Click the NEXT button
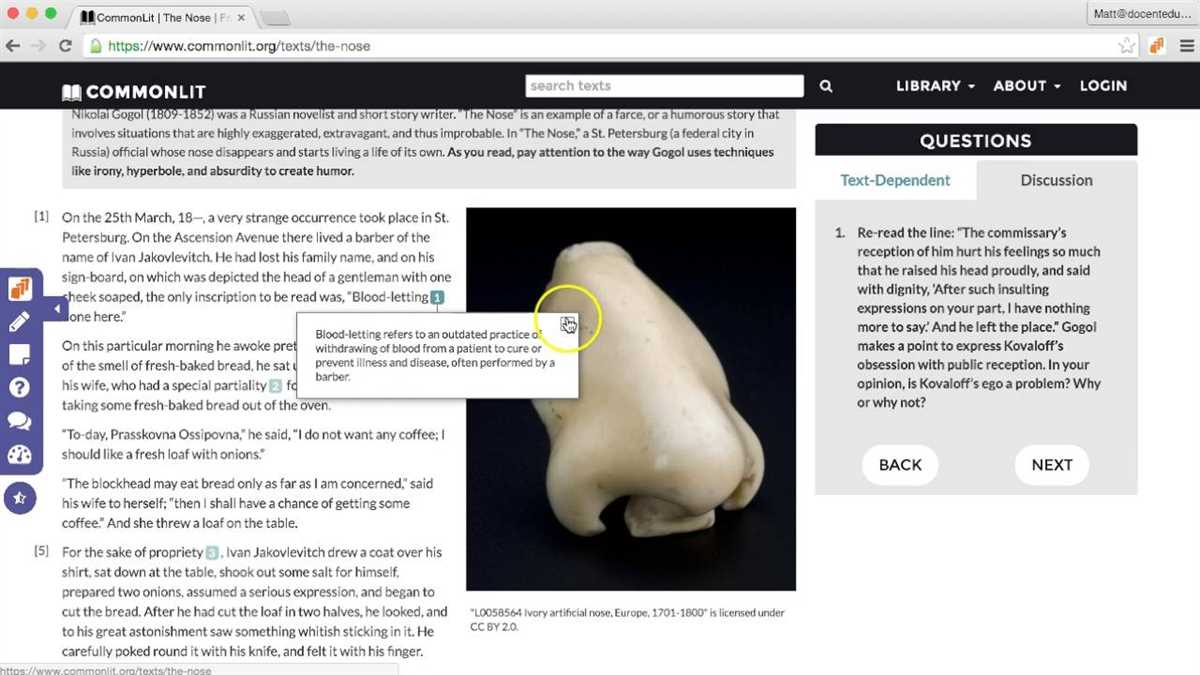 pos(1052,465)
